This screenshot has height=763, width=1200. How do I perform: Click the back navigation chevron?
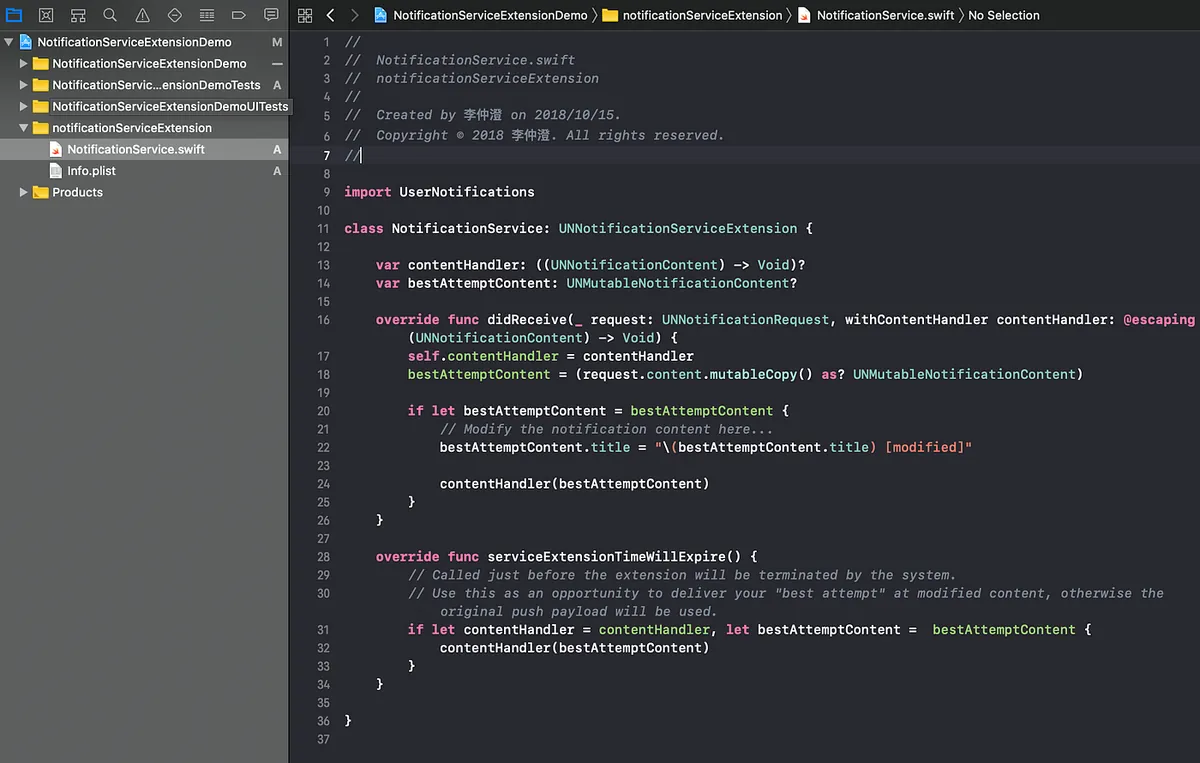(x=330, y=15)
